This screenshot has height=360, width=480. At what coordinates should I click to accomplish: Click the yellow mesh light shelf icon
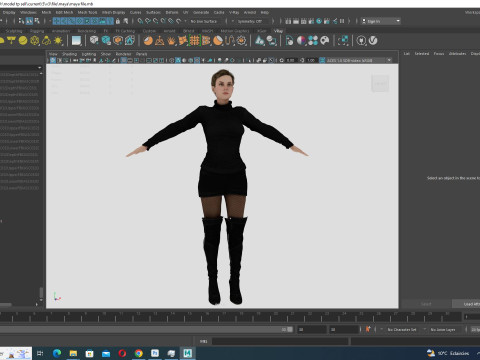[x=35, y=41]
